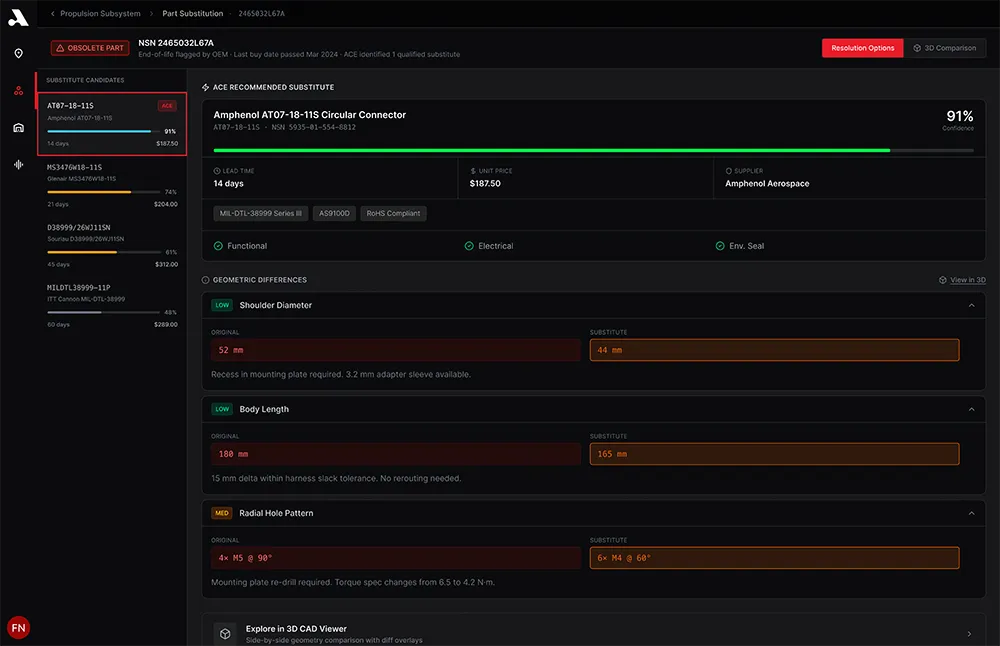Open the parts hierarchy sidebar icon
Viewport: 1000px width, 646px height.
[x=18, y=91]
